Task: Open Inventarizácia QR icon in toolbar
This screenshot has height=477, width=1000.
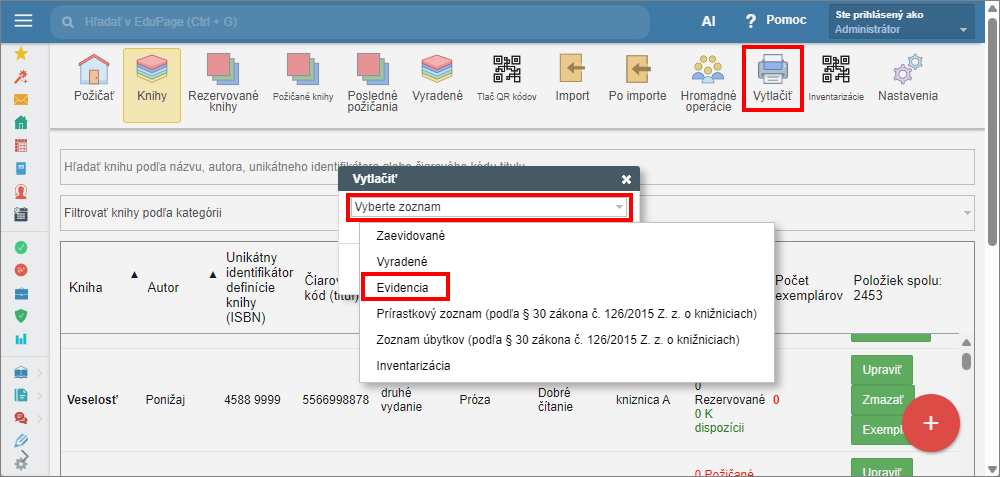Action: coord(835,77)
